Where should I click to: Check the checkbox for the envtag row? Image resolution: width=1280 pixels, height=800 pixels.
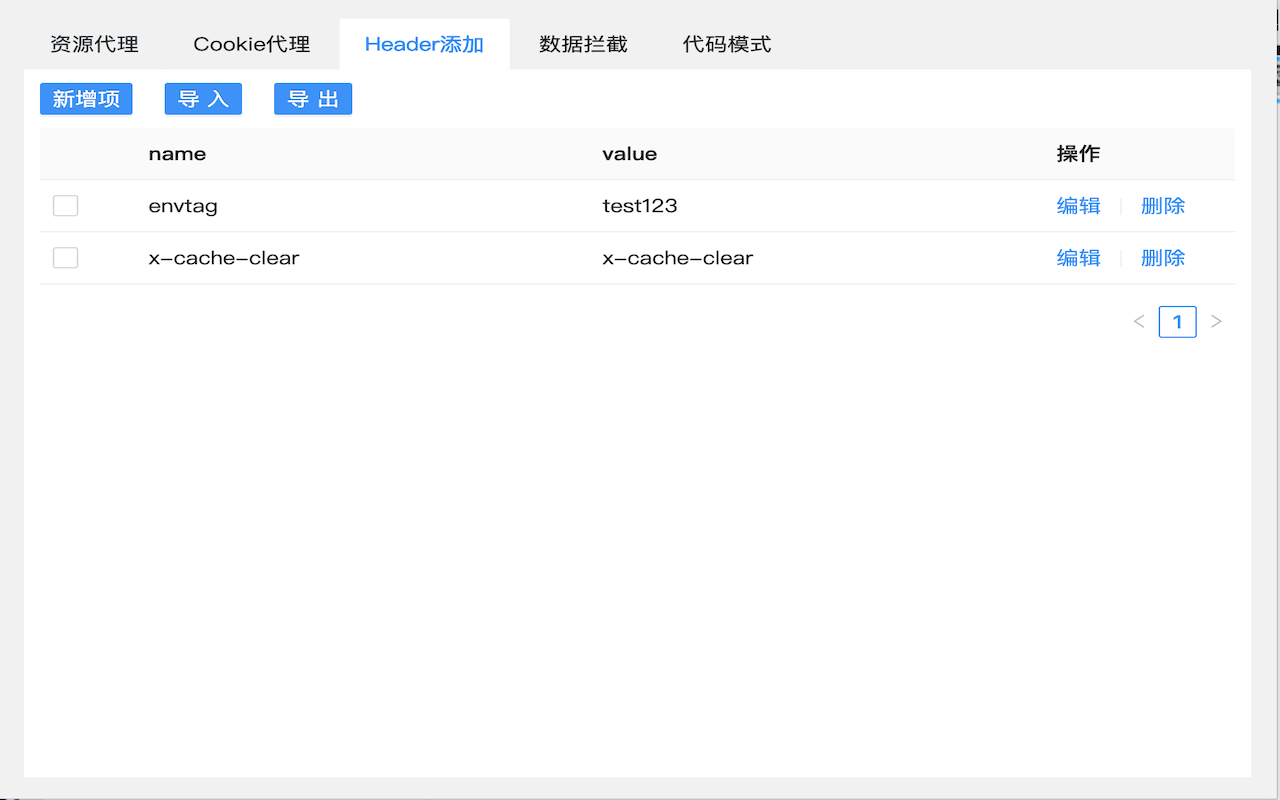[65, 205]
